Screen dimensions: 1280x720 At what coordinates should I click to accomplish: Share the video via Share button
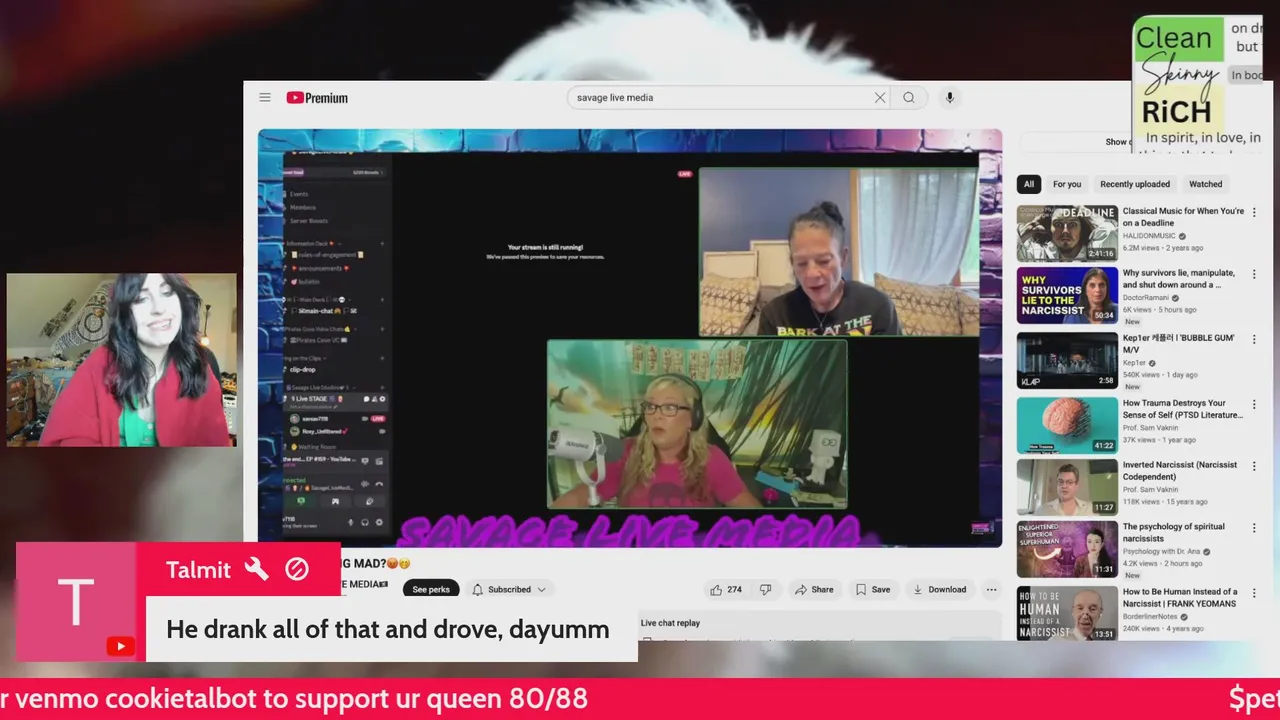(814, 590)
